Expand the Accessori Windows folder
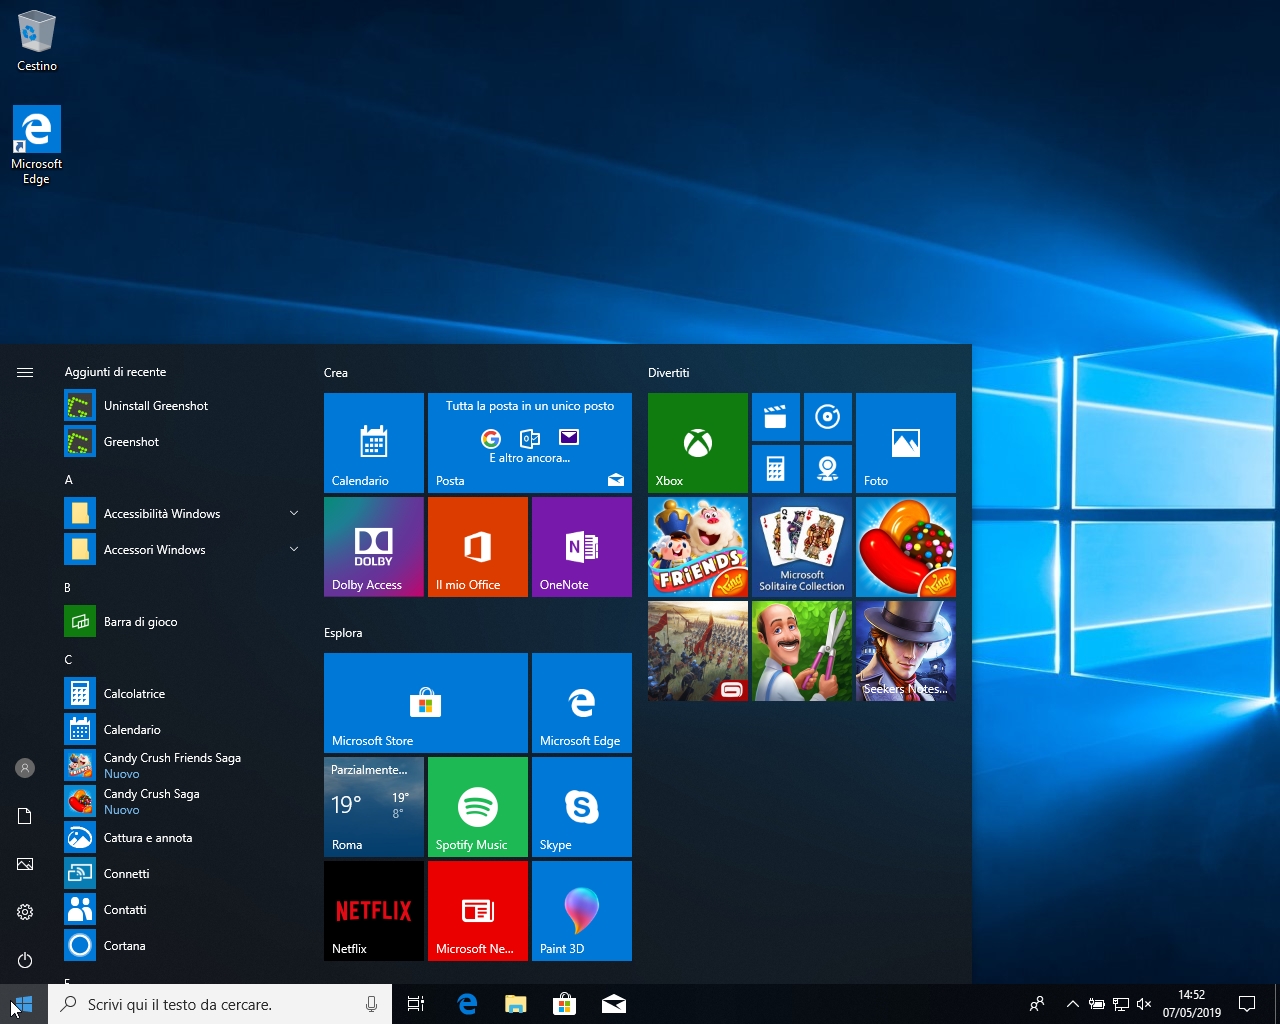The height and width of the screenshot is (1024, 1280). tap(184, 550)
